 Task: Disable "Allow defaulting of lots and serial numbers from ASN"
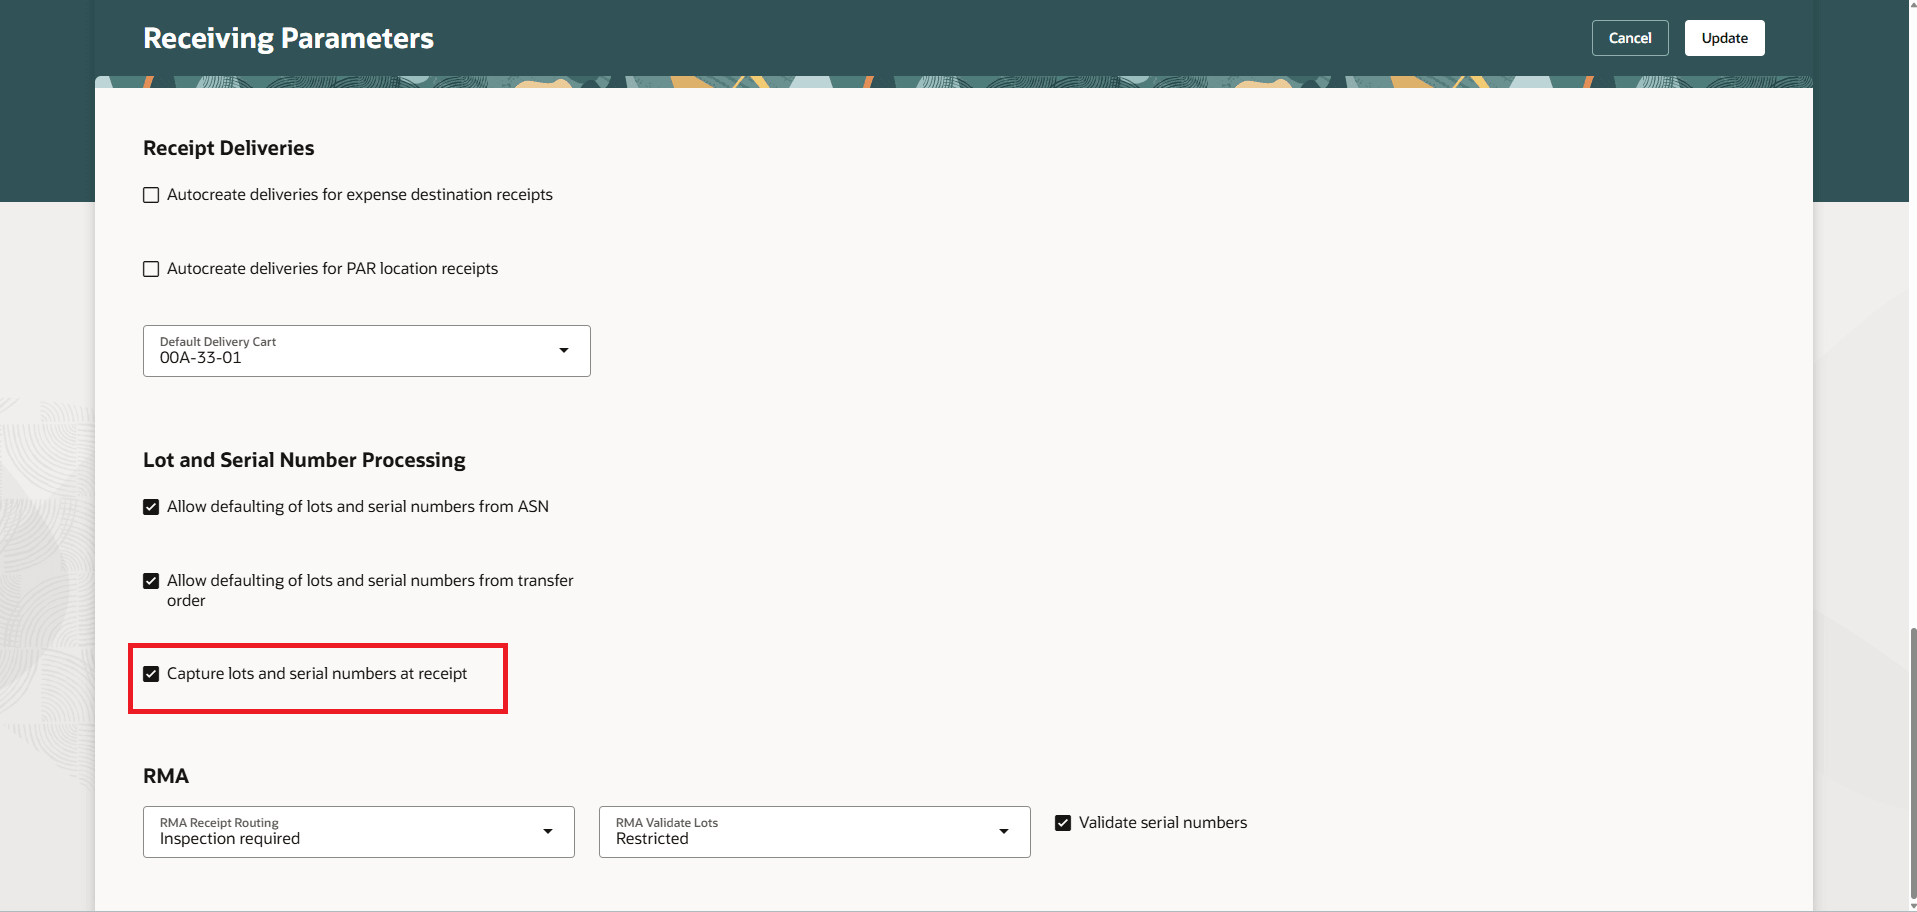tap(151, 506)
